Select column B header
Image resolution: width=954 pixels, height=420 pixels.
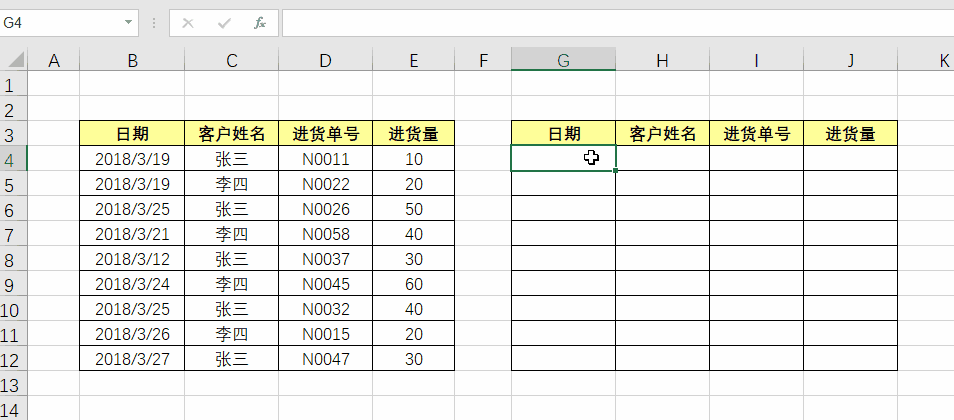click(x=132, y=61)
